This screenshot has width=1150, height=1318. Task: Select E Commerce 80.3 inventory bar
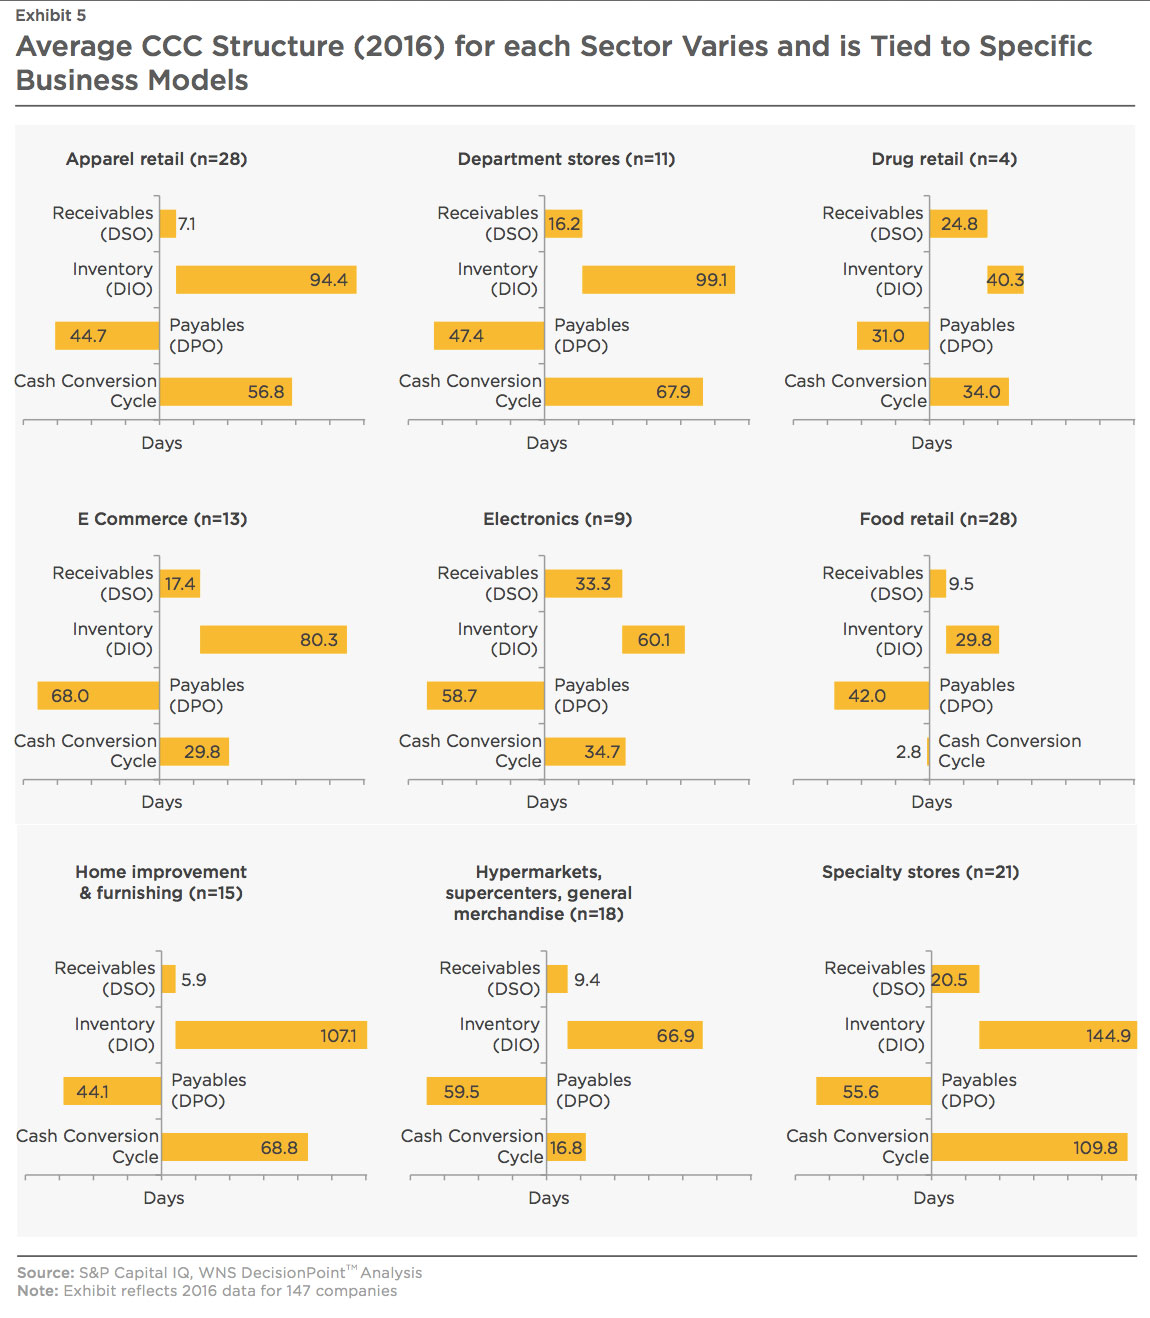click(x=274, y=640)
